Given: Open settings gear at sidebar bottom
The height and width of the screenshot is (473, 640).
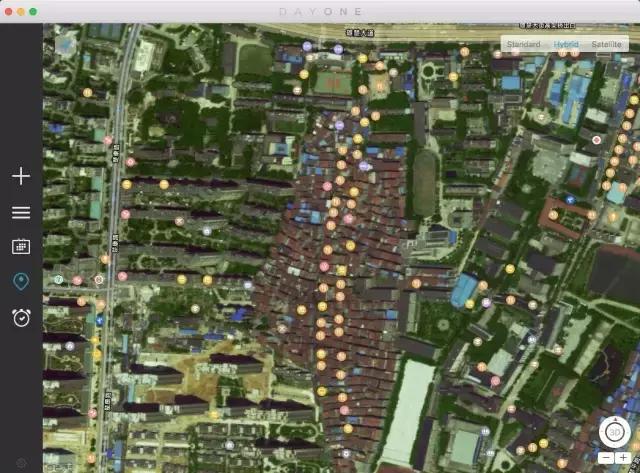Looking at the screenshot, I should pos(21,463).
